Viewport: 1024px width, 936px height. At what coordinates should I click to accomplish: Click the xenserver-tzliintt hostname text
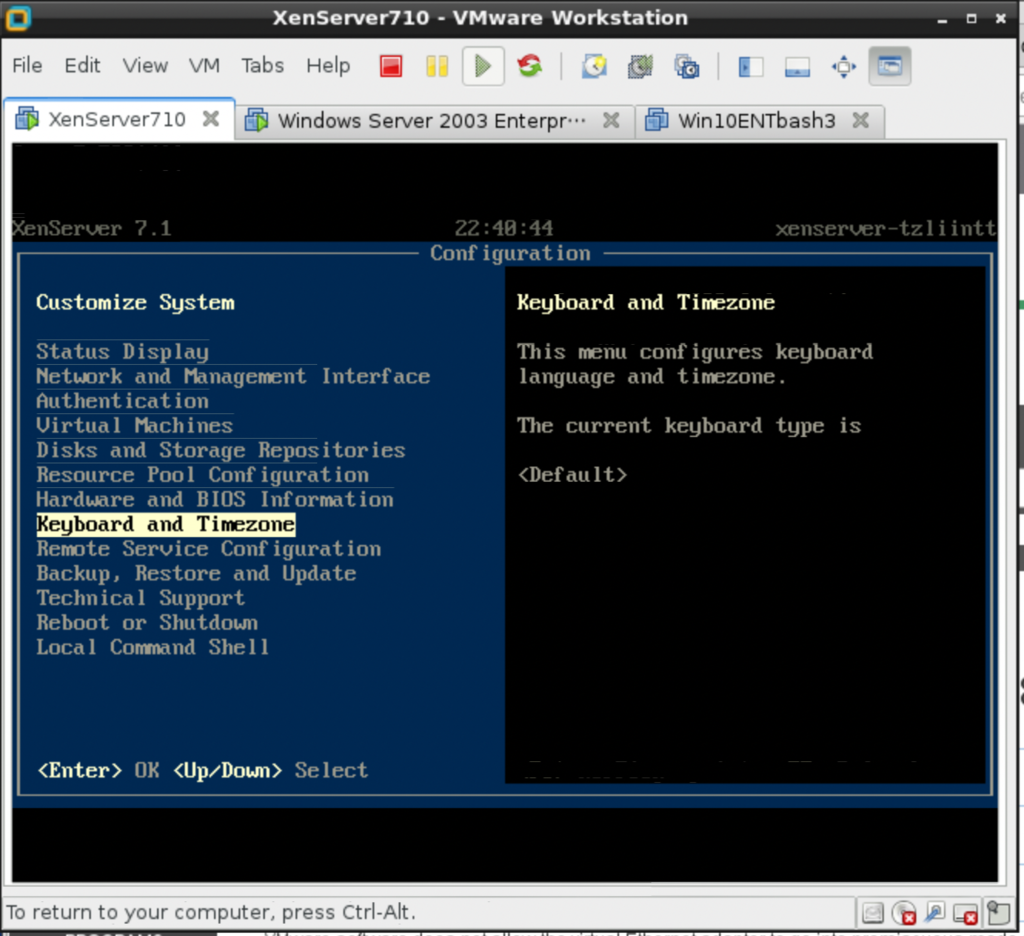click(886, 228)
